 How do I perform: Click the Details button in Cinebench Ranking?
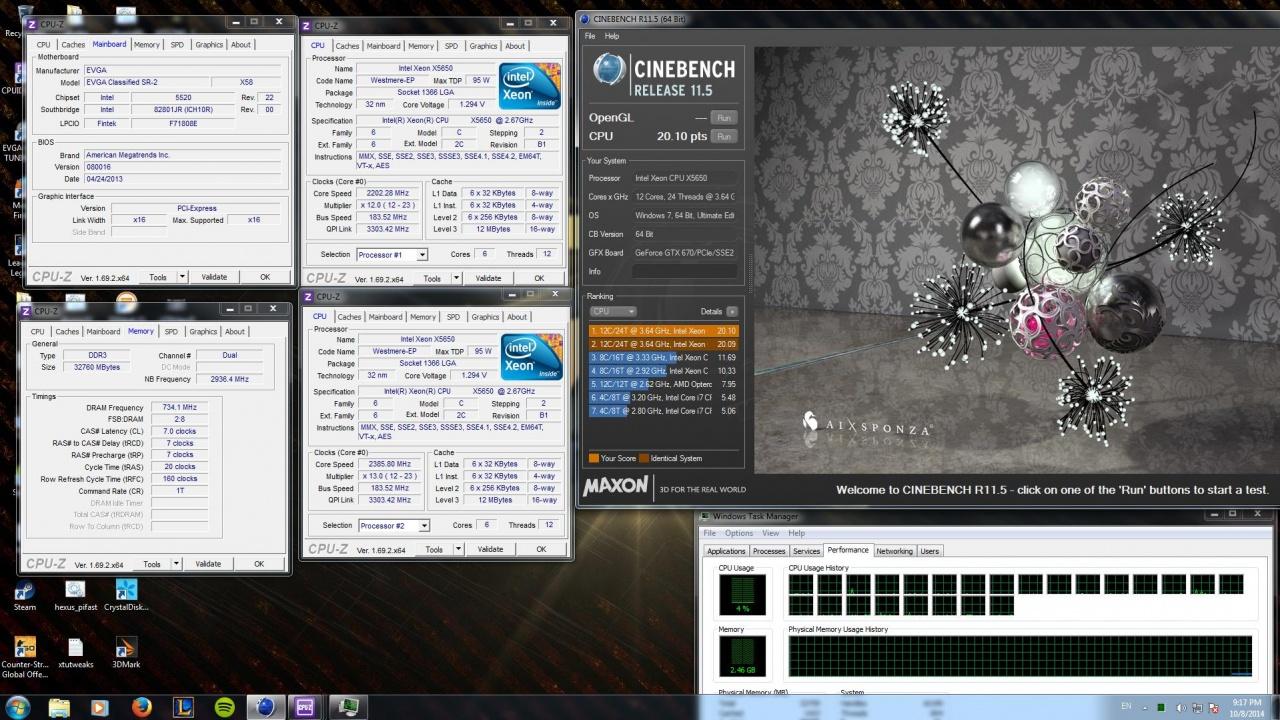(732, 311)
